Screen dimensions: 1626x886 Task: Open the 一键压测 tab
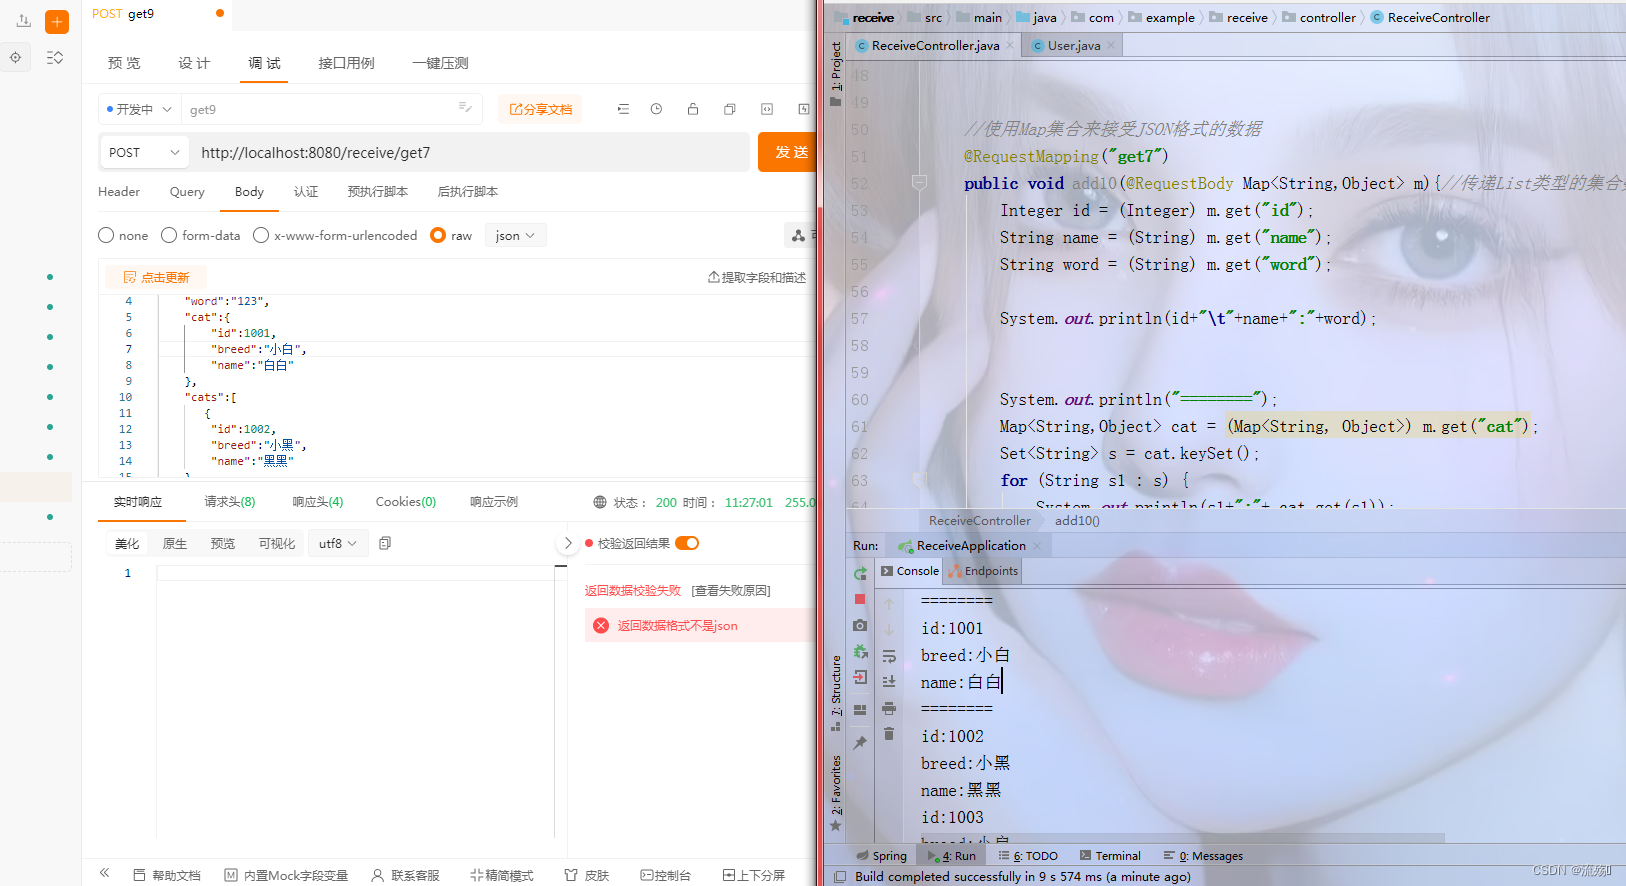440,63
